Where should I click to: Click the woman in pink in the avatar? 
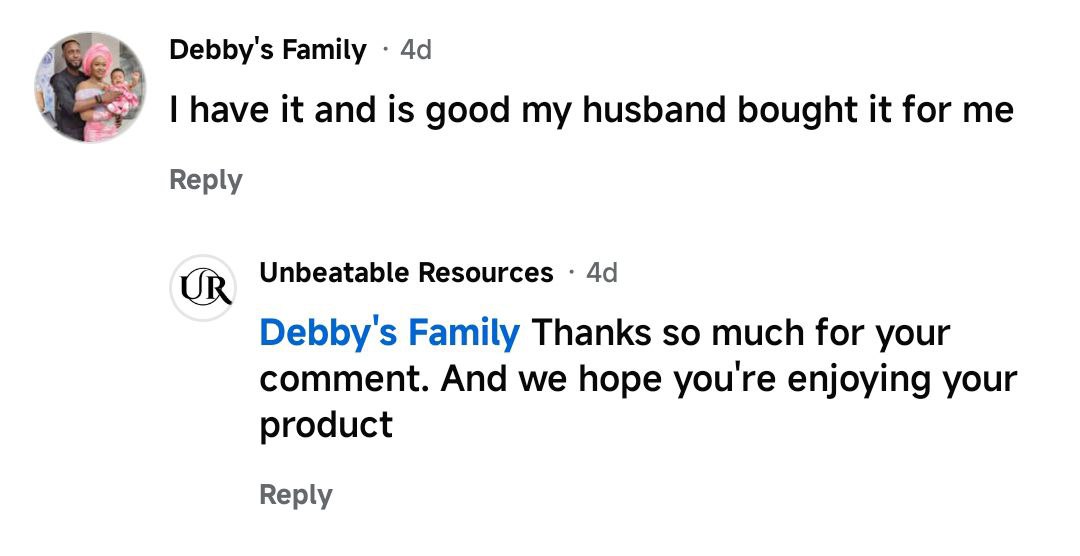pyautogui.click(x=102, y=78)
